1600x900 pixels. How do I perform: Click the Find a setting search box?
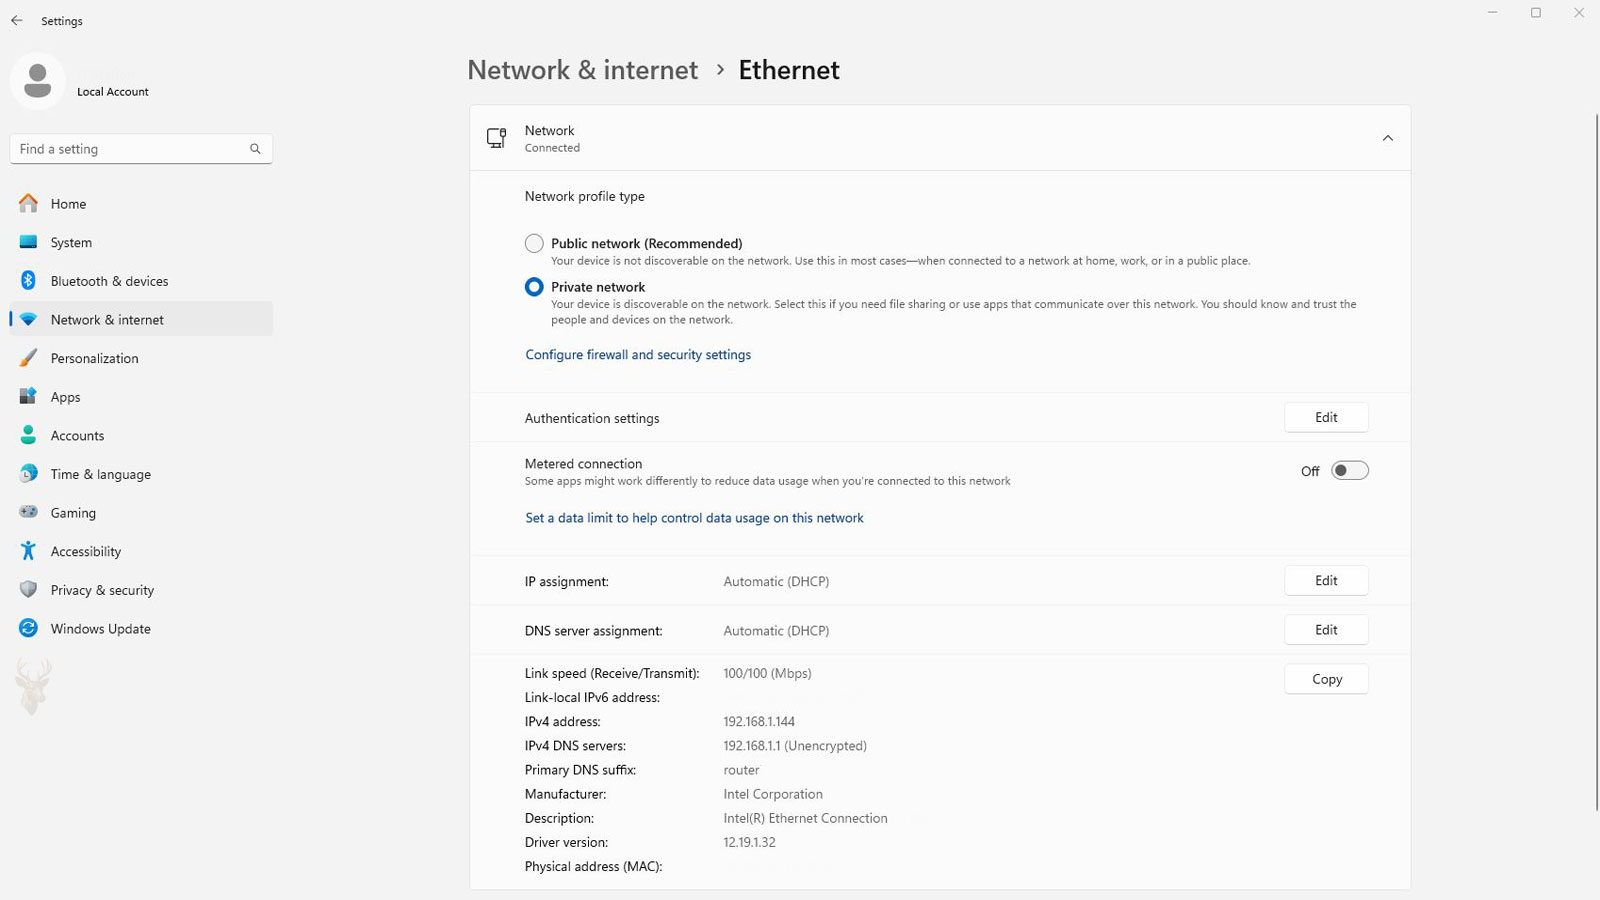click(141, 149)
